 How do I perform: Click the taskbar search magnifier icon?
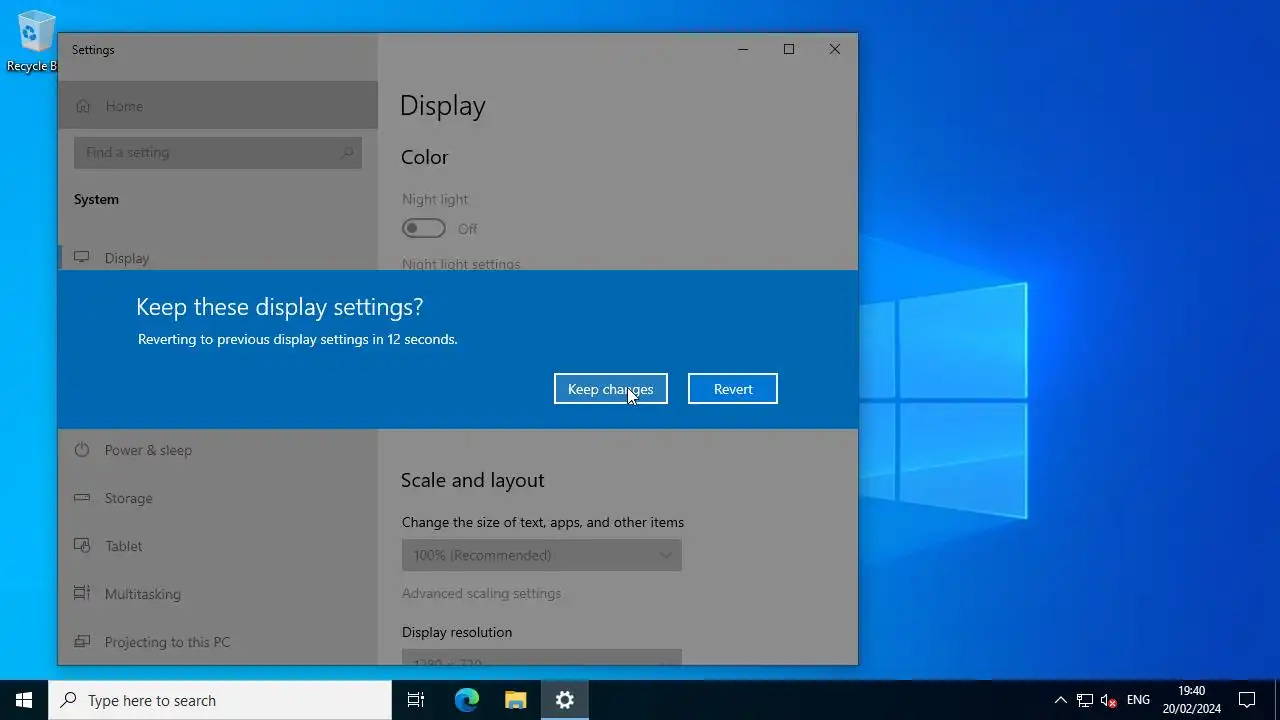pos(68,700)
